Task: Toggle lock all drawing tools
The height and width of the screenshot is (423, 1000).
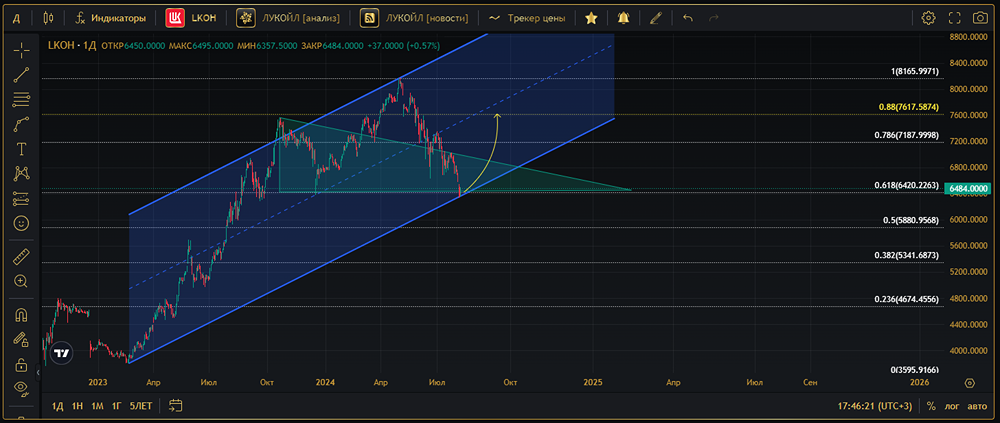Action: tap(21, 365)
